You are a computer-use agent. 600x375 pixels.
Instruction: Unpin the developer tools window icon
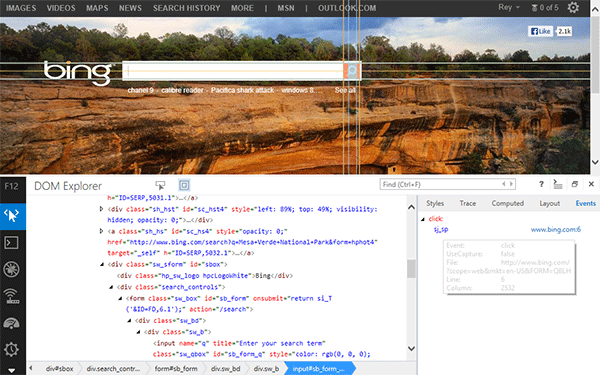pos(574,184)
